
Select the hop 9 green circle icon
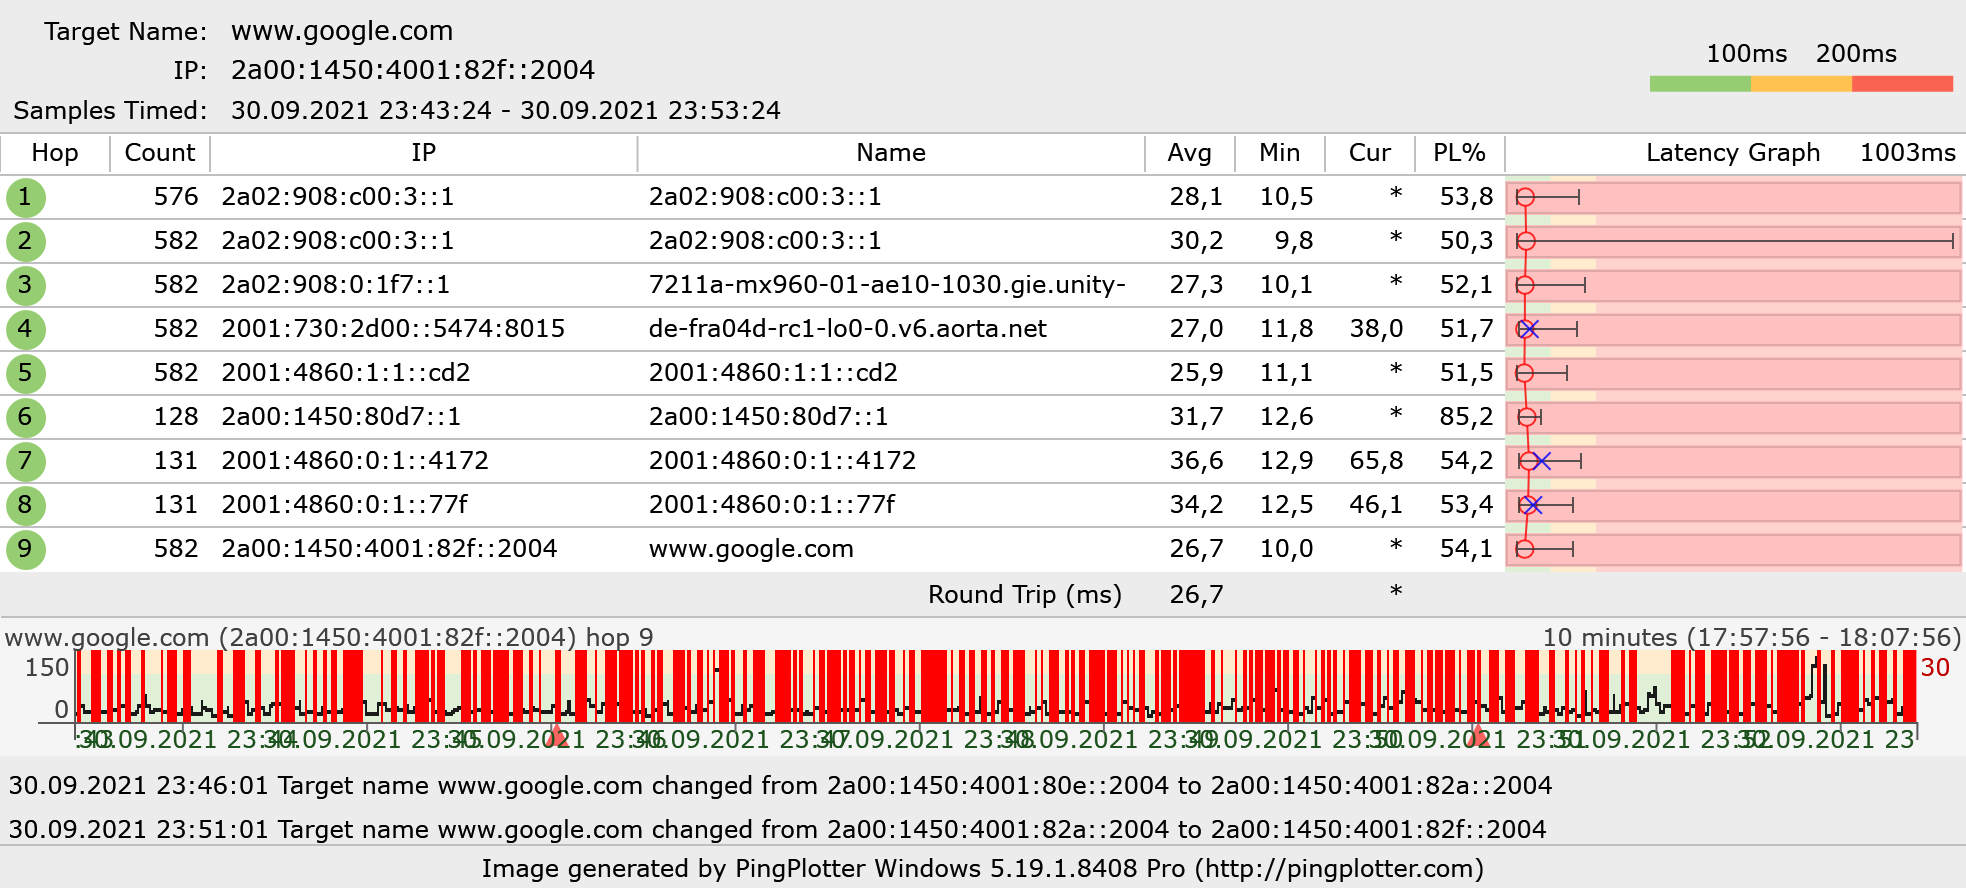pos(25,549)
